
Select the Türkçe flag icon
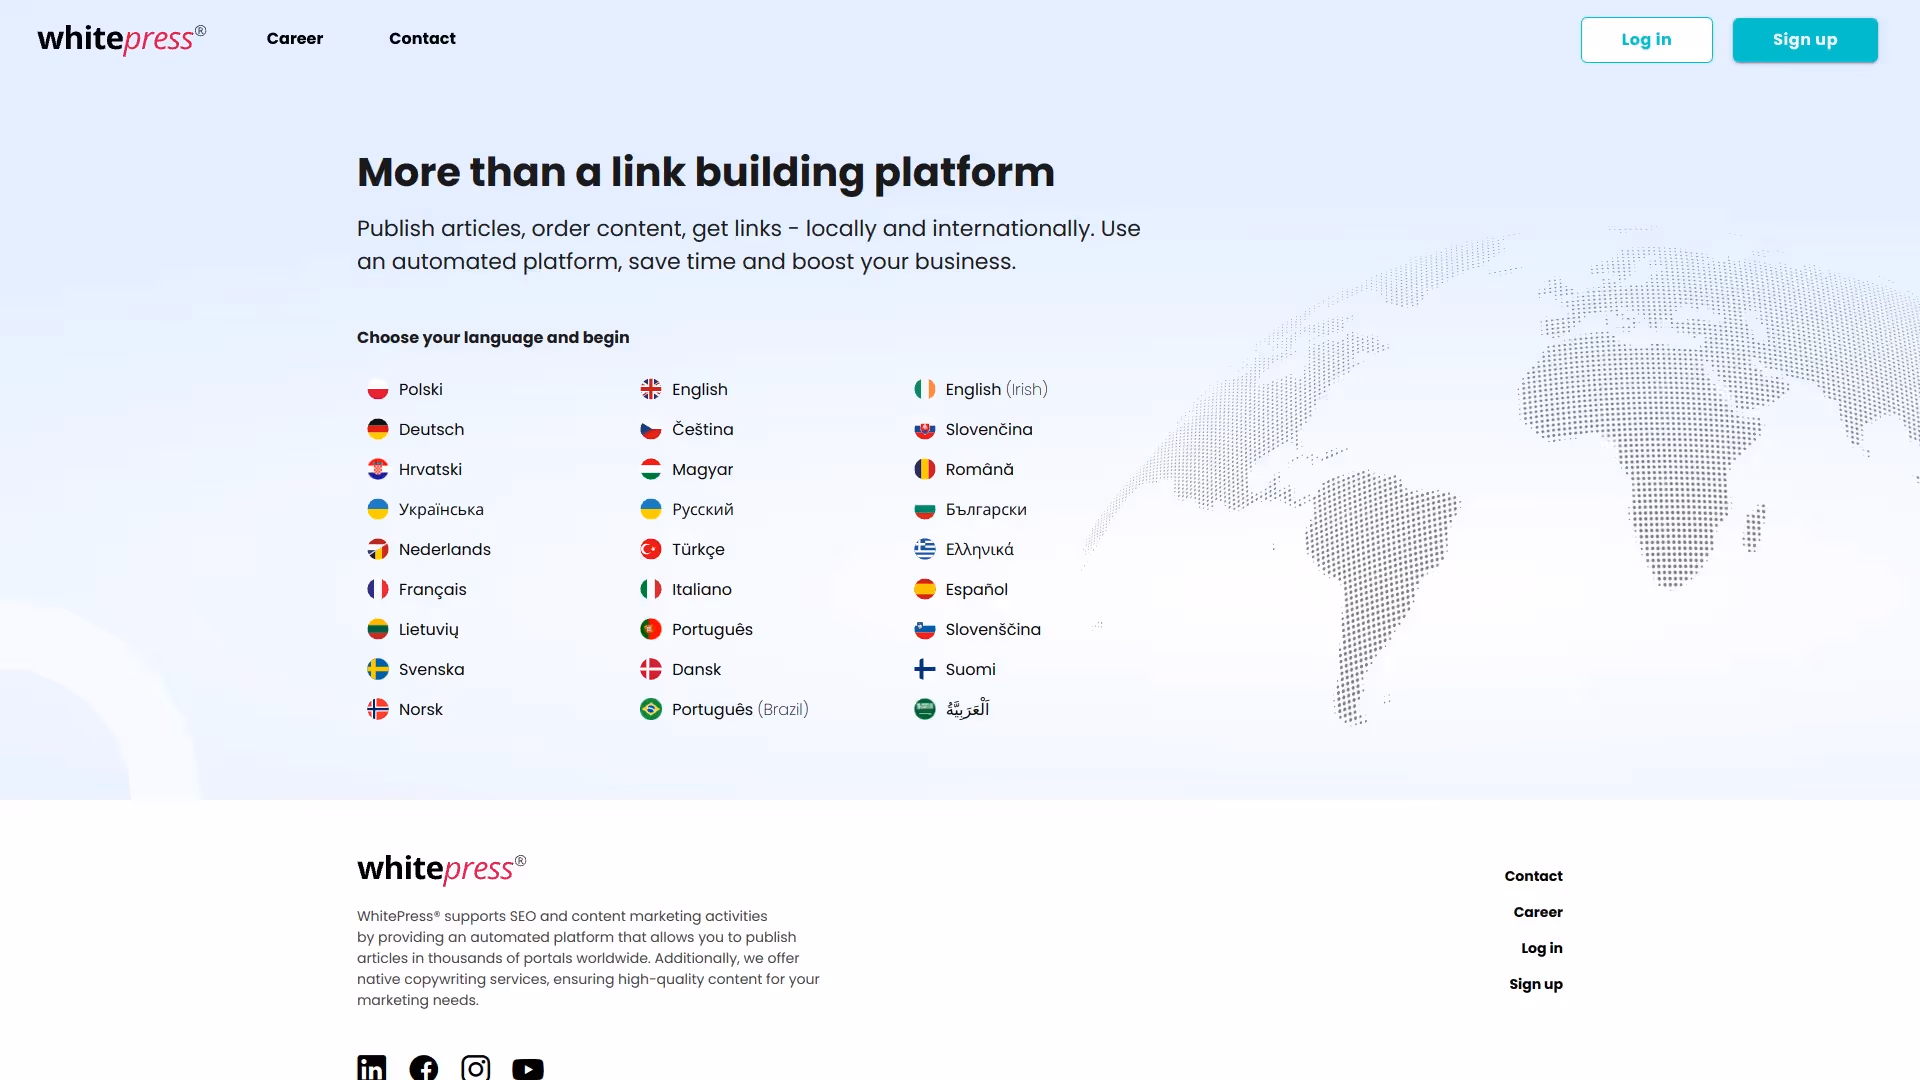click(651, 549)
